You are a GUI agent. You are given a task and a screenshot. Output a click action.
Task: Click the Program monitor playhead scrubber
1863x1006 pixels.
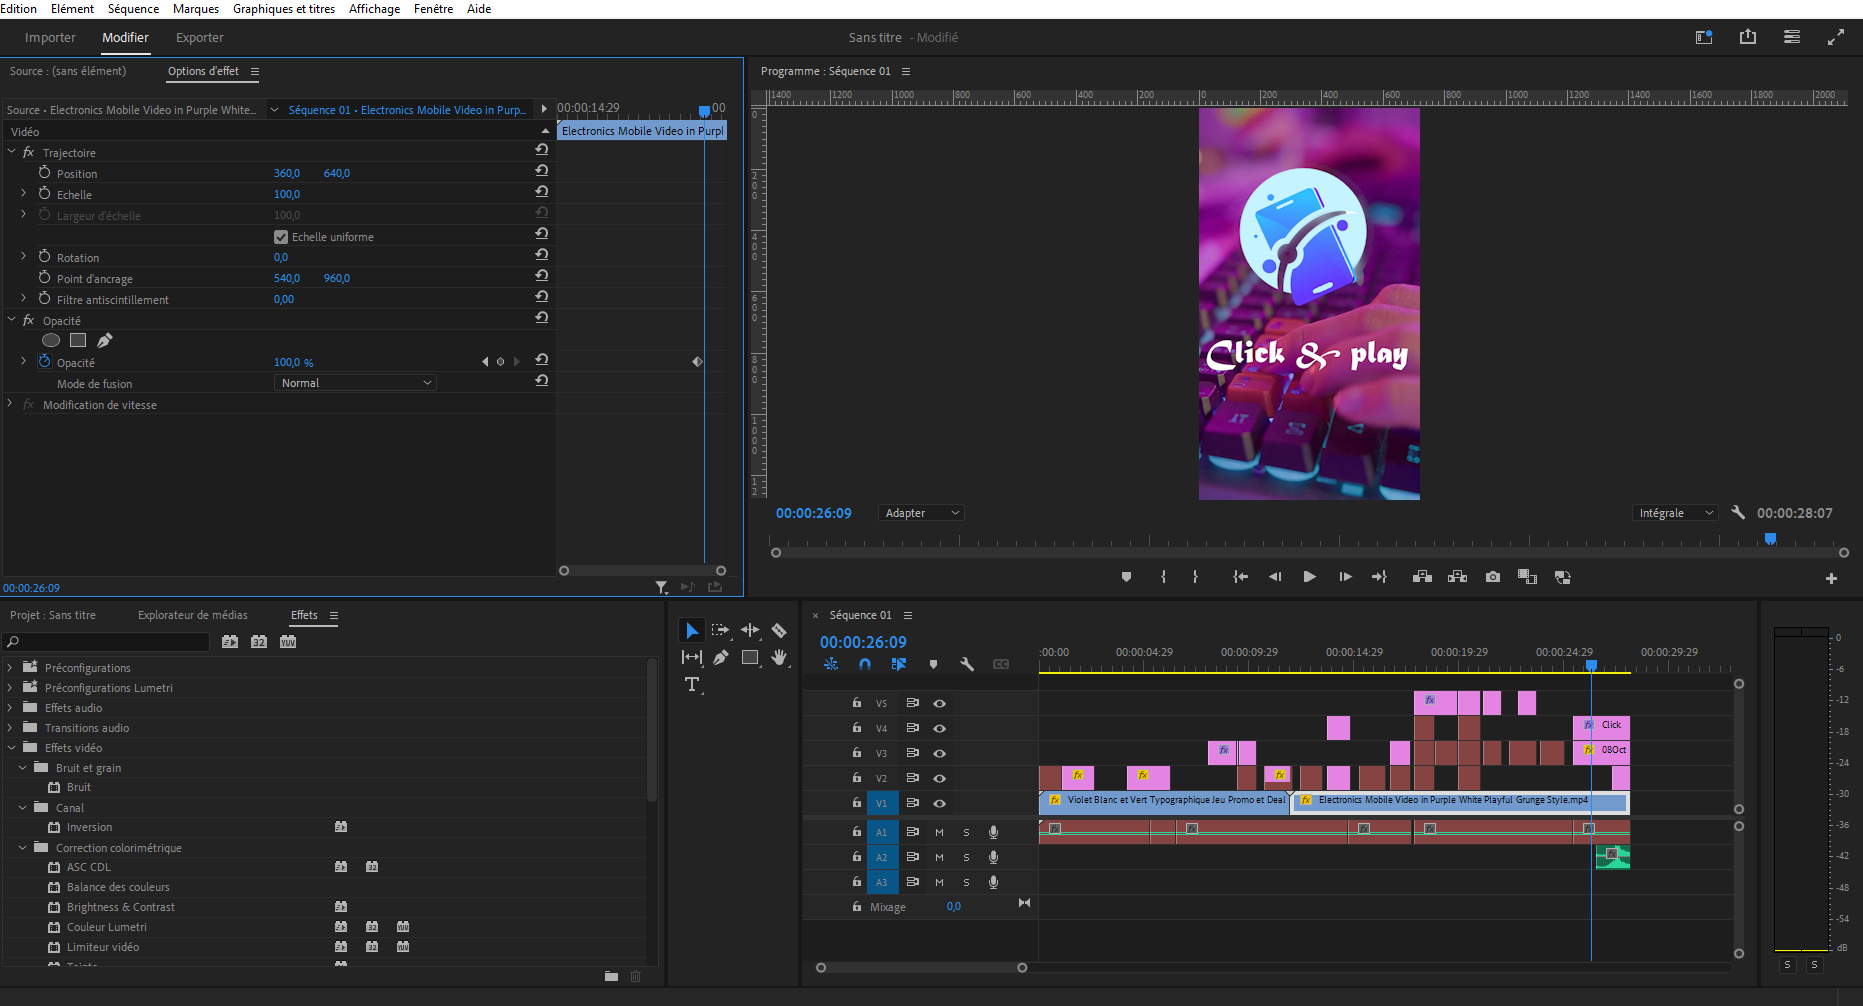1770,539
